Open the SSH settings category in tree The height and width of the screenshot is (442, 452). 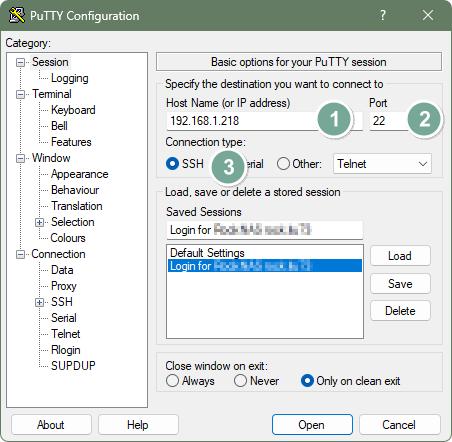pos(62,302)
